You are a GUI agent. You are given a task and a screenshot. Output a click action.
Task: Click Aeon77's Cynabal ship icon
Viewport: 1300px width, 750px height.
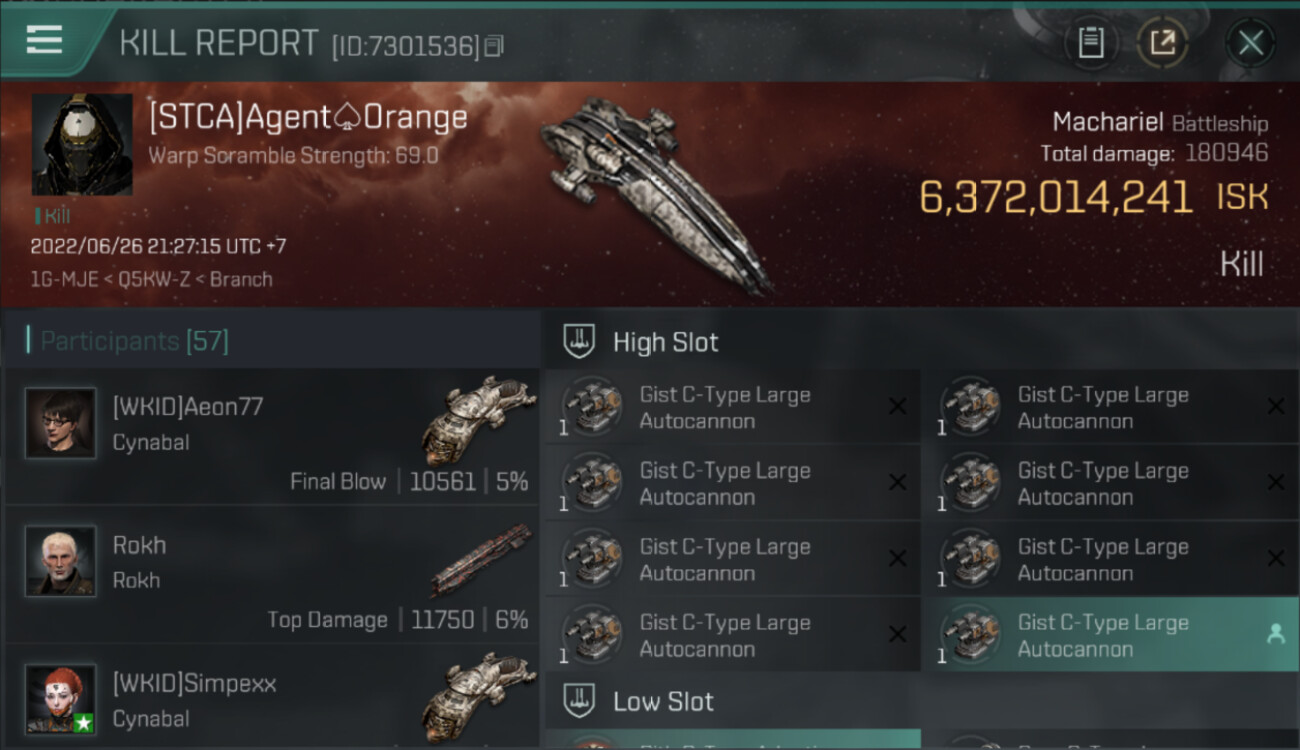[x=478, y=418]
